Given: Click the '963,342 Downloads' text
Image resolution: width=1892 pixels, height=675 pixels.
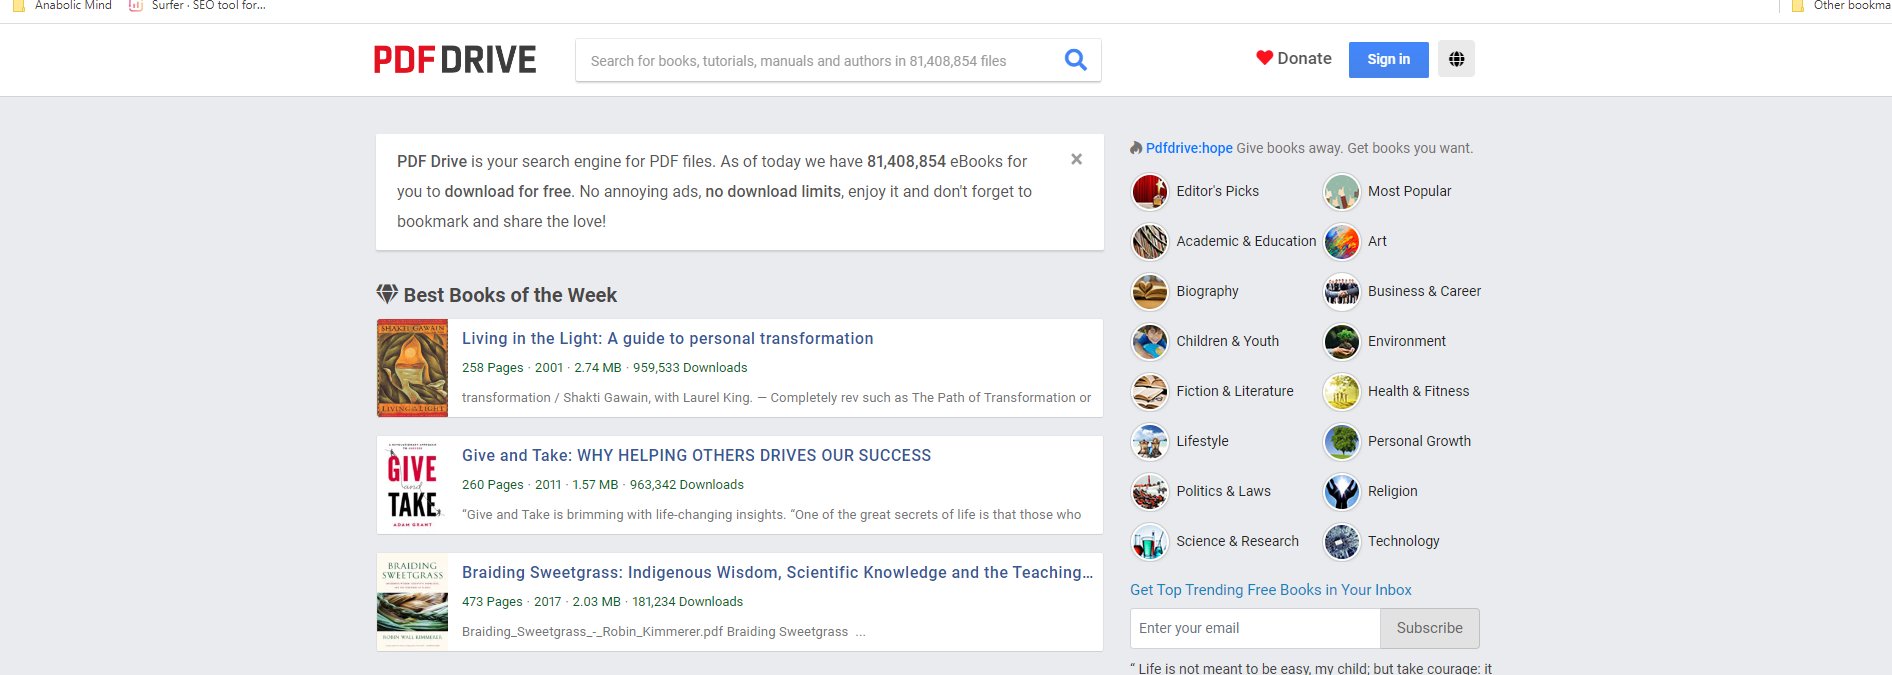Looking at the screenshot, I should [687, 485].
